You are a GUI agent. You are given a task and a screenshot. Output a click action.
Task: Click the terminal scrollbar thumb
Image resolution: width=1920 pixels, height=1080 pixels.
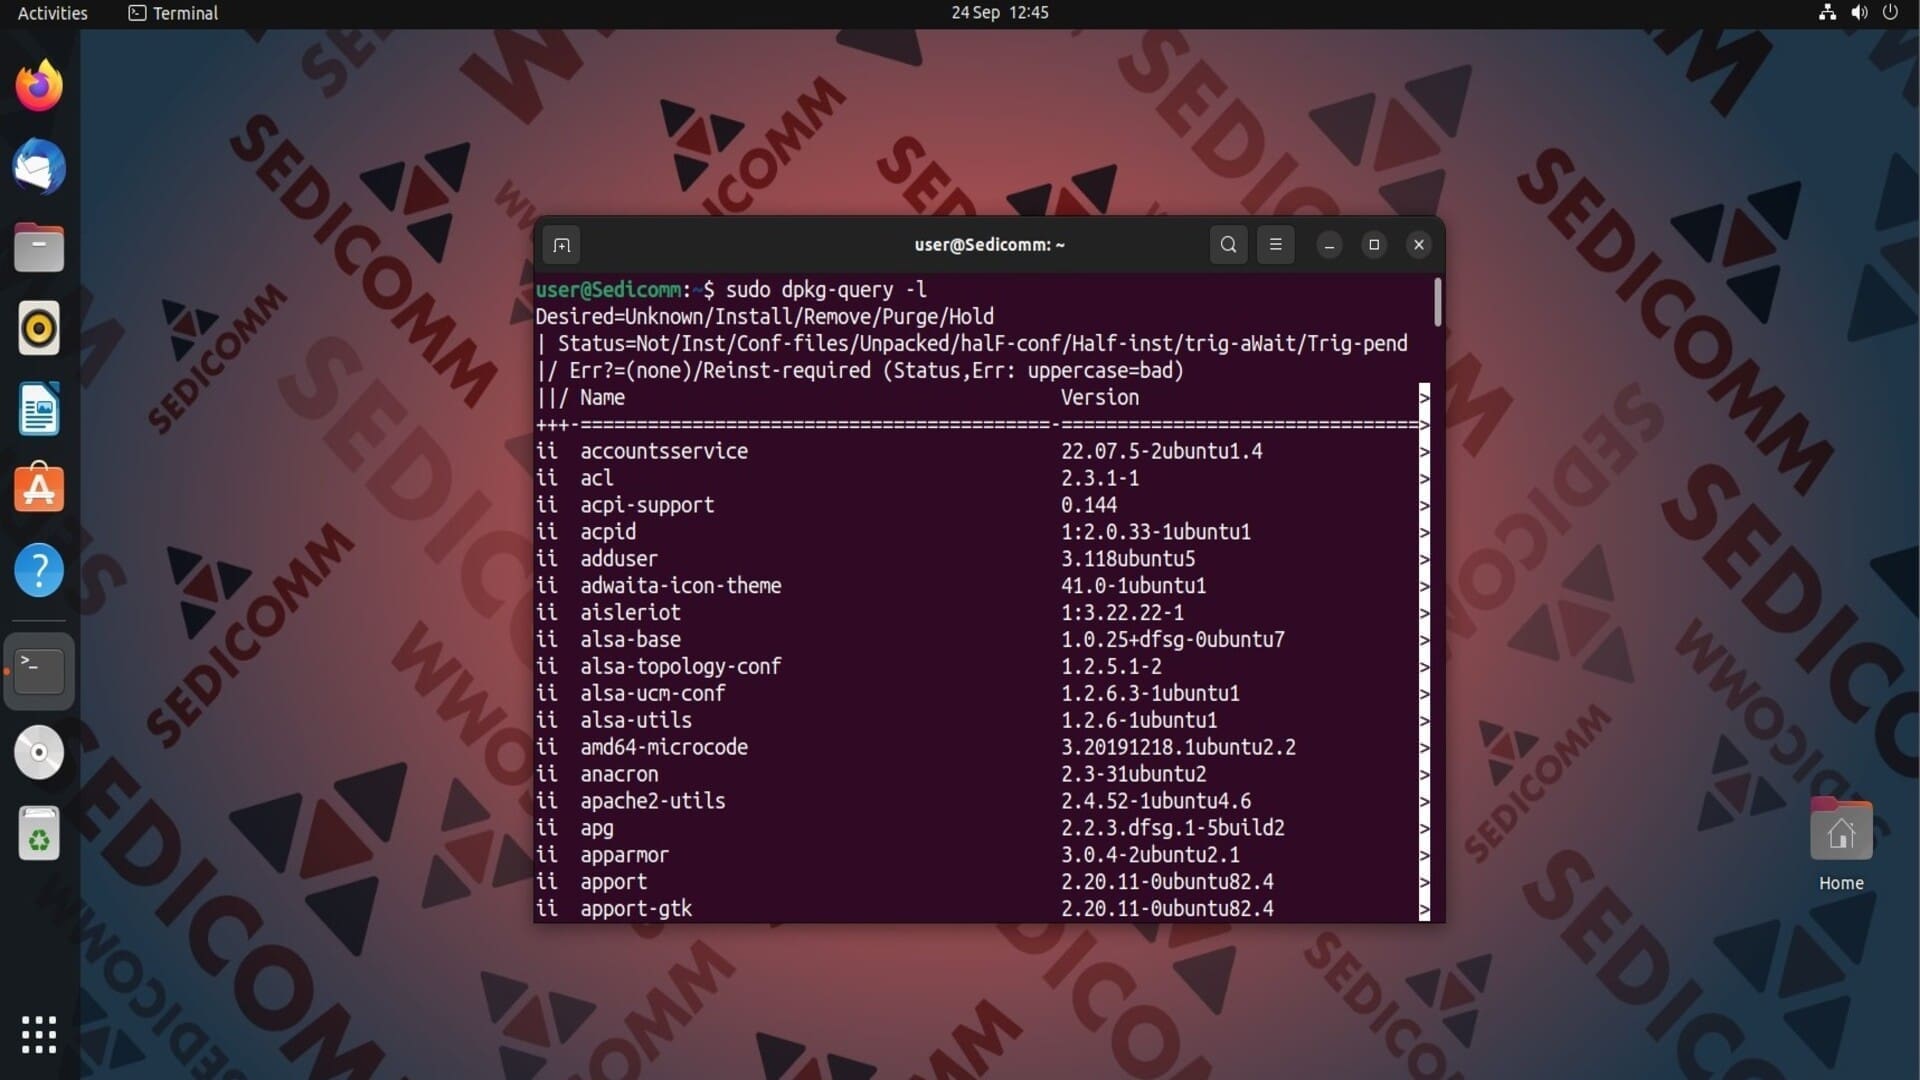[x=1437, y=302]
